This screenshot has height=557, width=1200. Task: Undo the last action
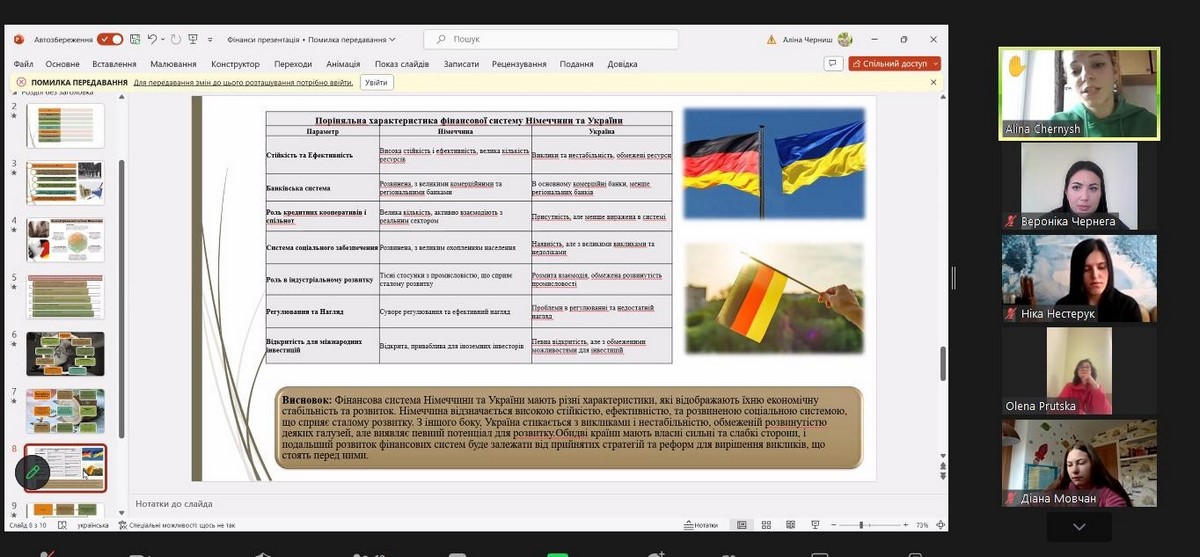tap(153, 39)
